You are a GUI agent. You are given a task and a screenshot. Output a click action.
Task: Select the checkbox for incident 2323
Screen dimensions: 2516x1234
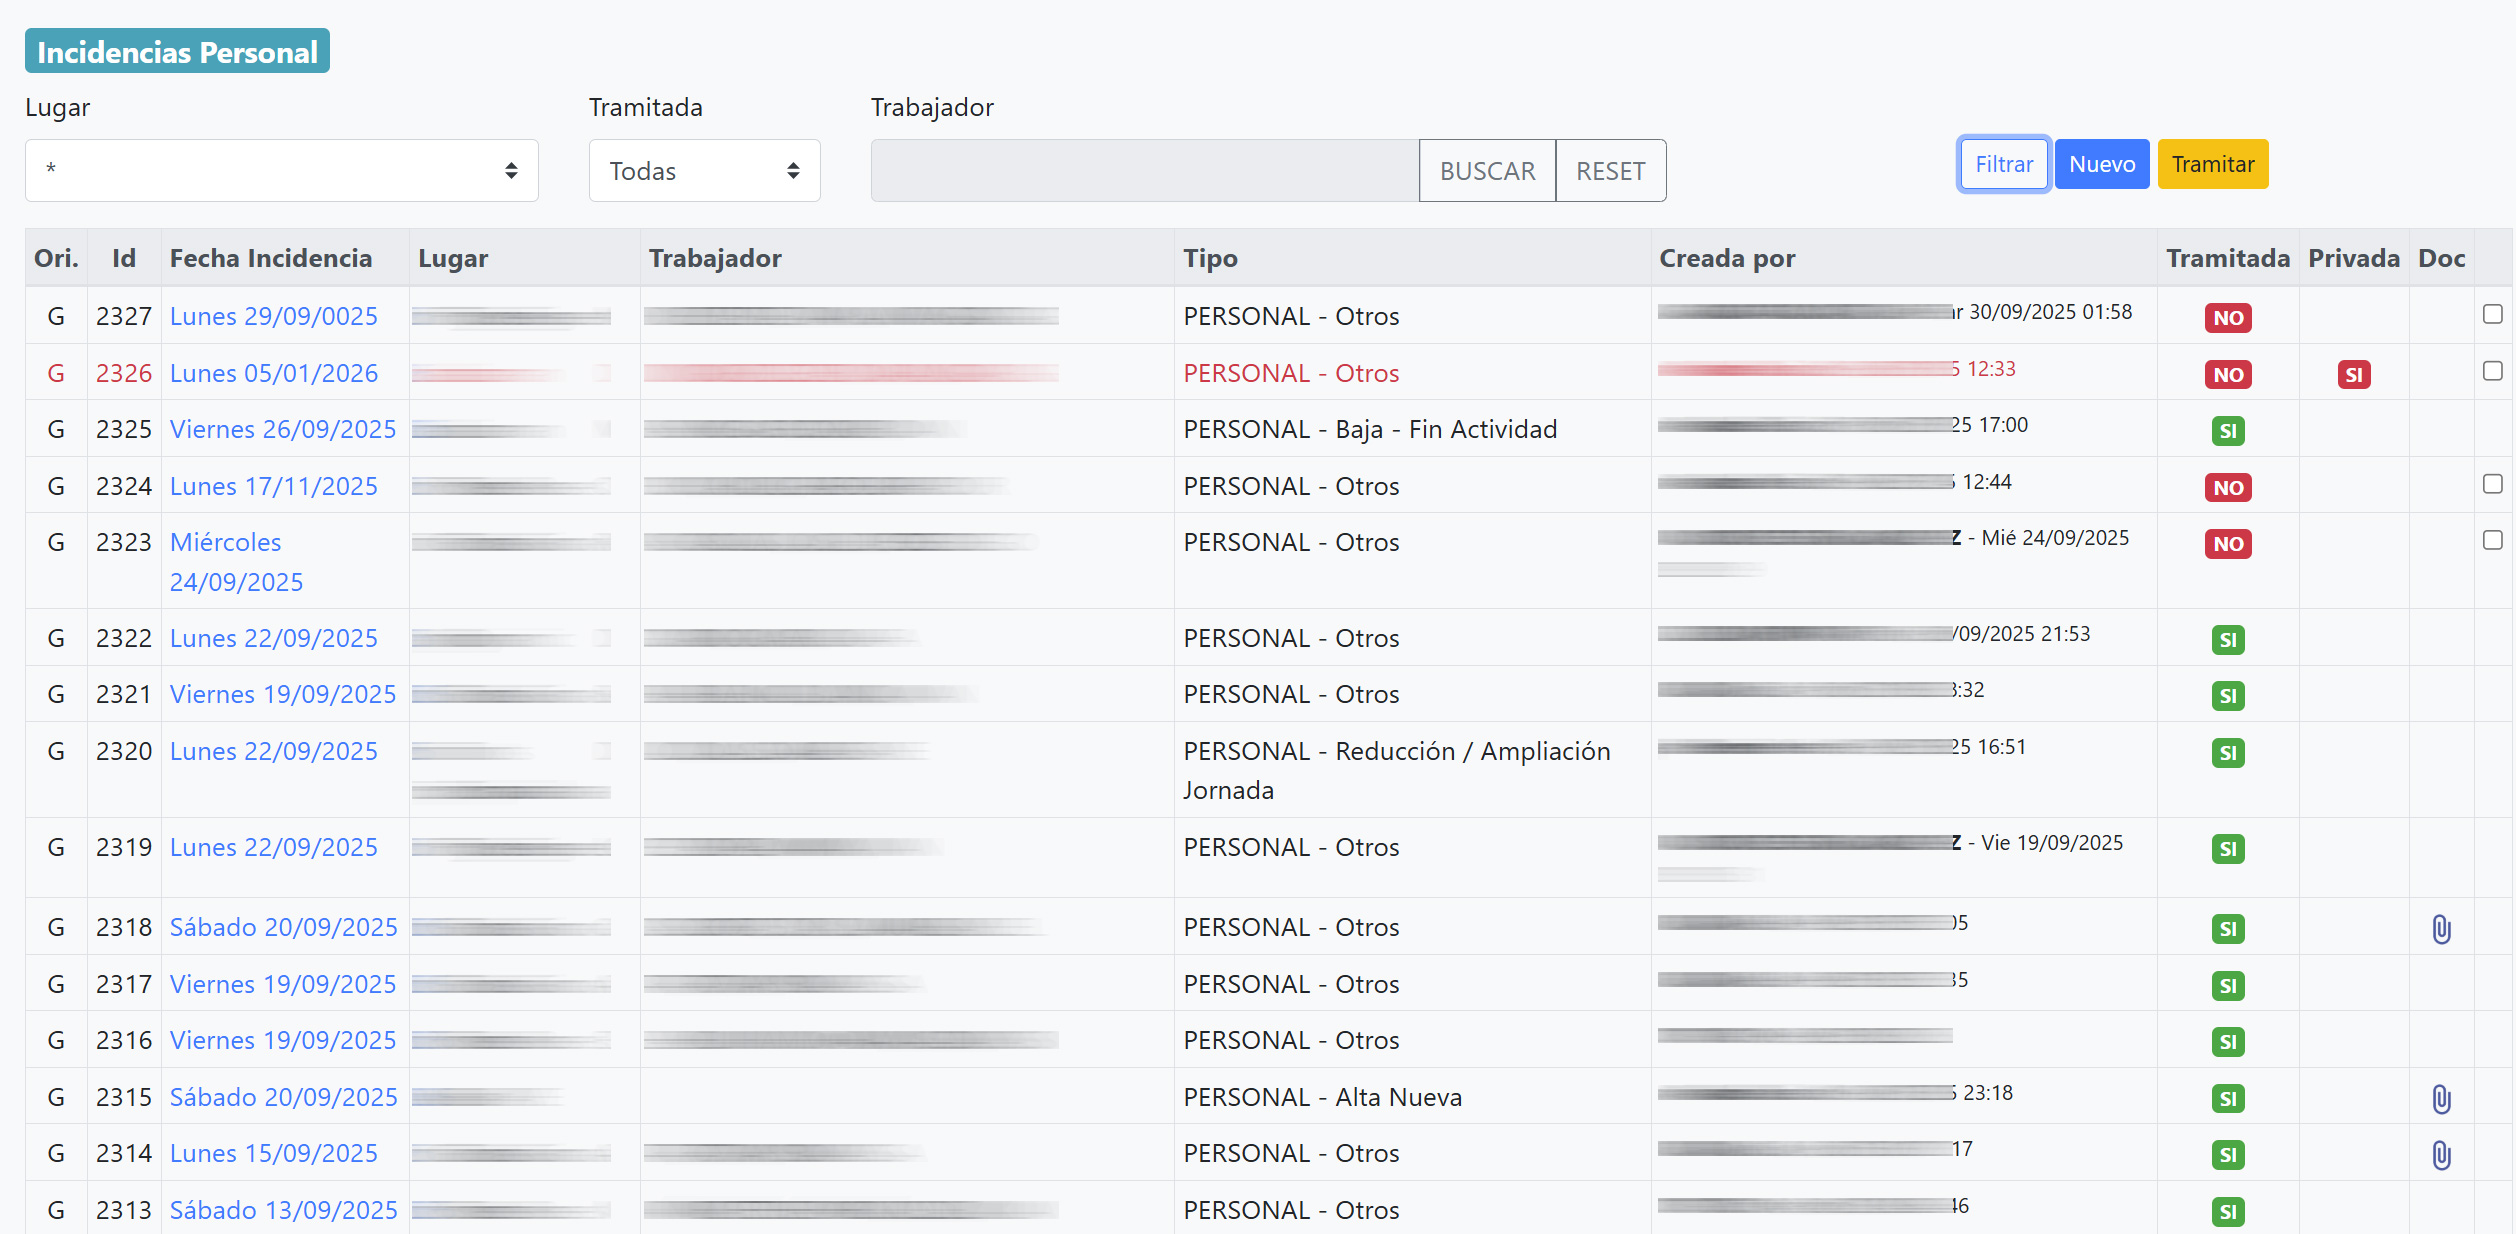2492,540
